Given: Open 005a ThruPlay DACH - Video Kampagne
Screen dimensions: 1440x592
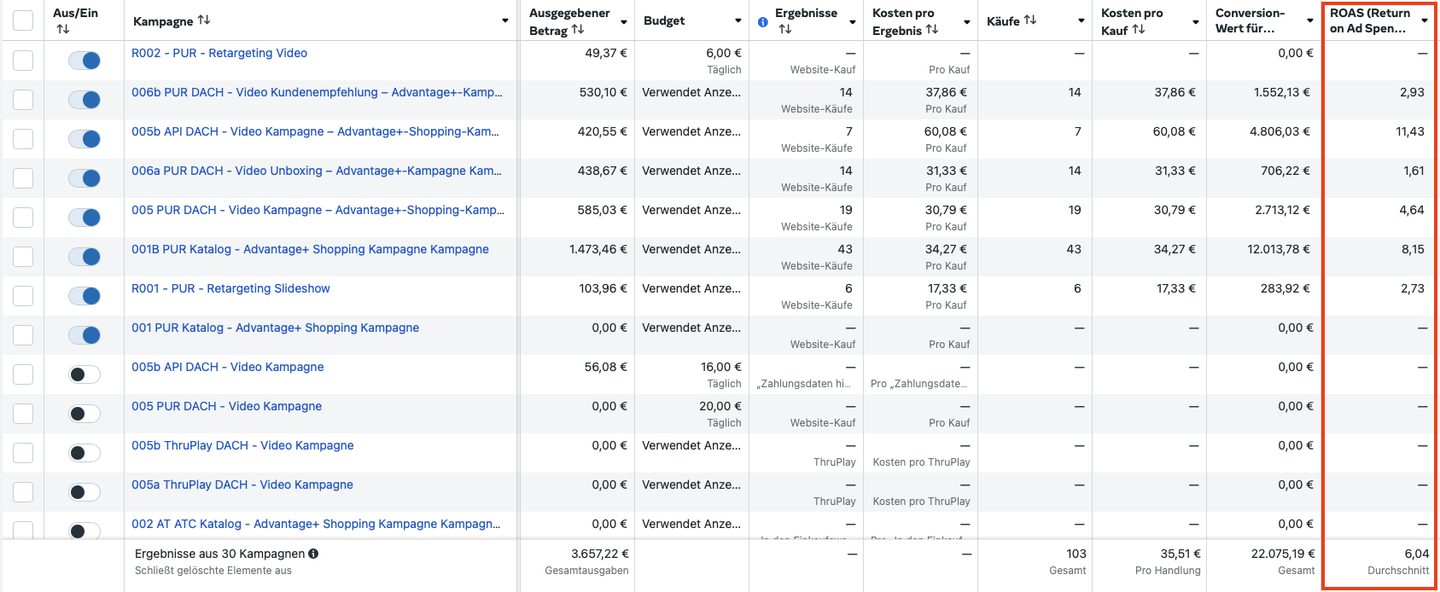Looking at the screenshot, I should click(x=242, y=485).
